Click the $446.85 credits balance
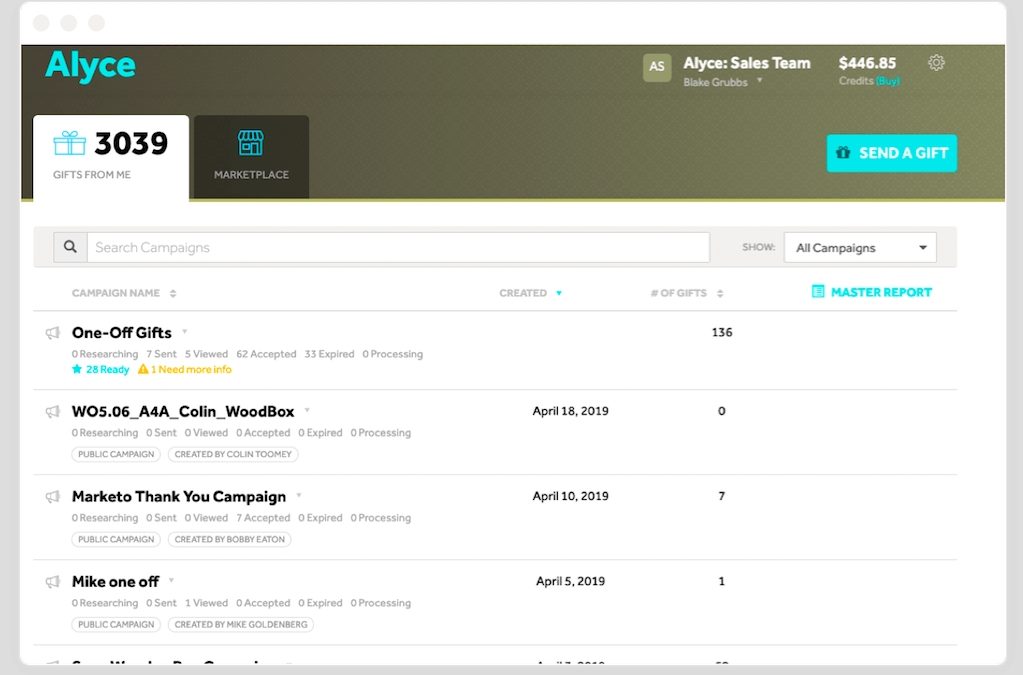This screenshot has height=675, width=1023. 867,63
